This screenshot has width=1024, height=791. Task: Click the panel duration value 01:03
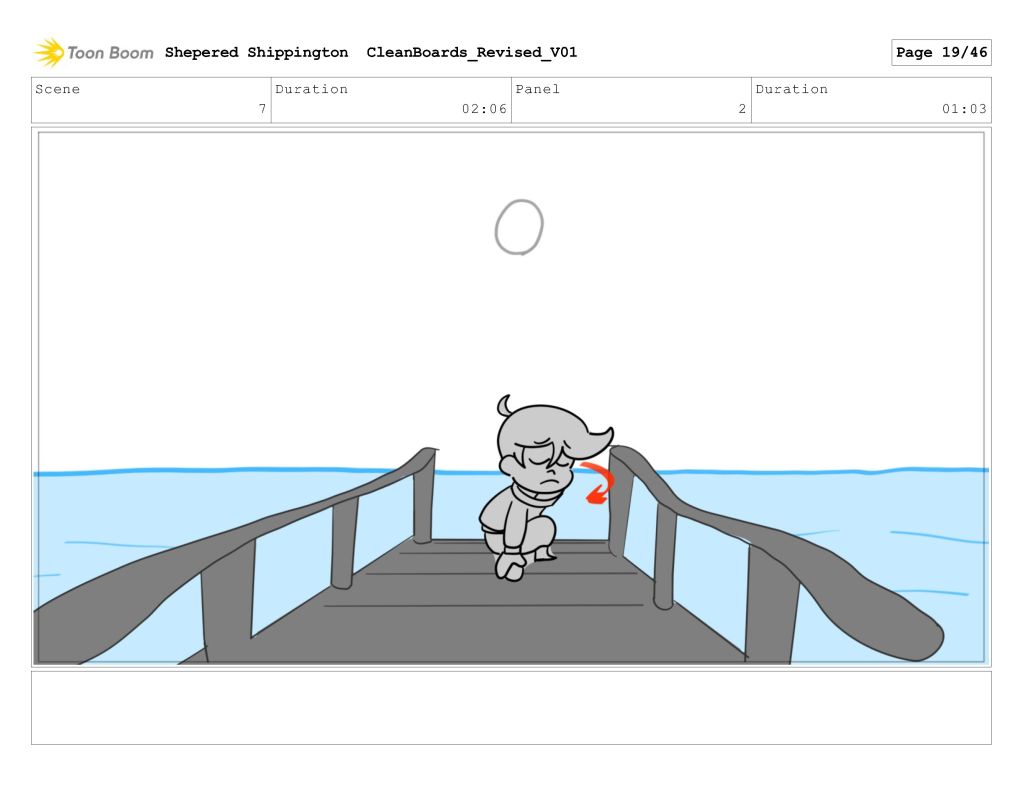pyautogui.click(x=964, y=109)
